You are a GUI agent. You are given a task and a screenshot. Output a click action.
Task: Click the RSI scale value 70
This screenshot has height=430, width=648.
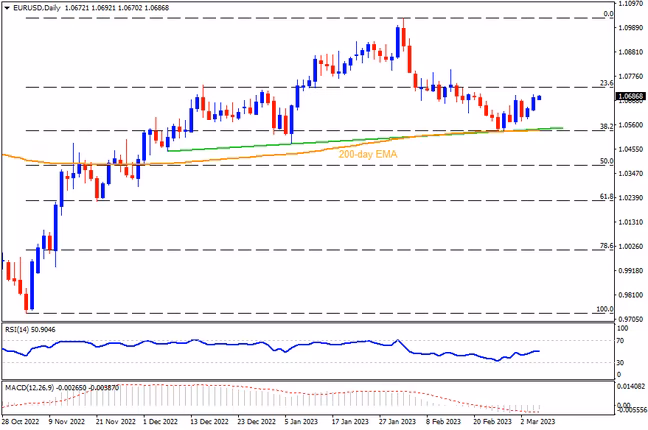click(x=620, y=341)
